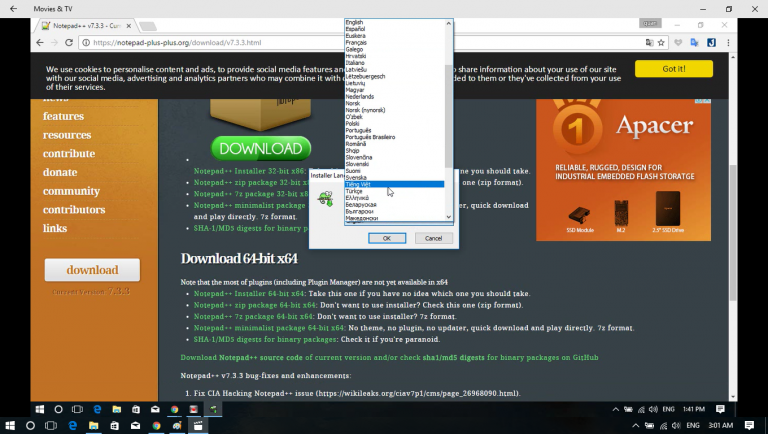The height and width of the screenshot is (434, 768).
Task: Reload the Notepad++ download page
Action: pos(69,43)
